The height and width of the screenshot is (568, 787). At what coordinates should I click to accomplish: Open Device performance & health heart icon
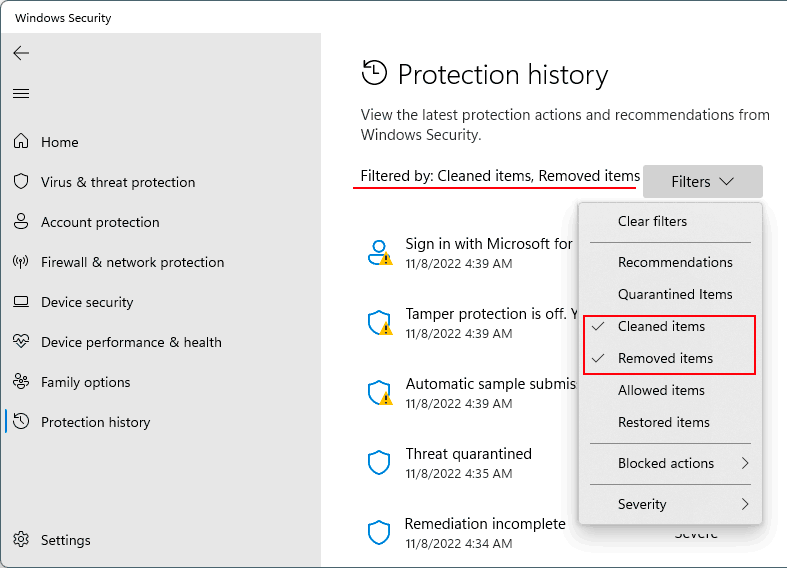(x=21, y=342)
